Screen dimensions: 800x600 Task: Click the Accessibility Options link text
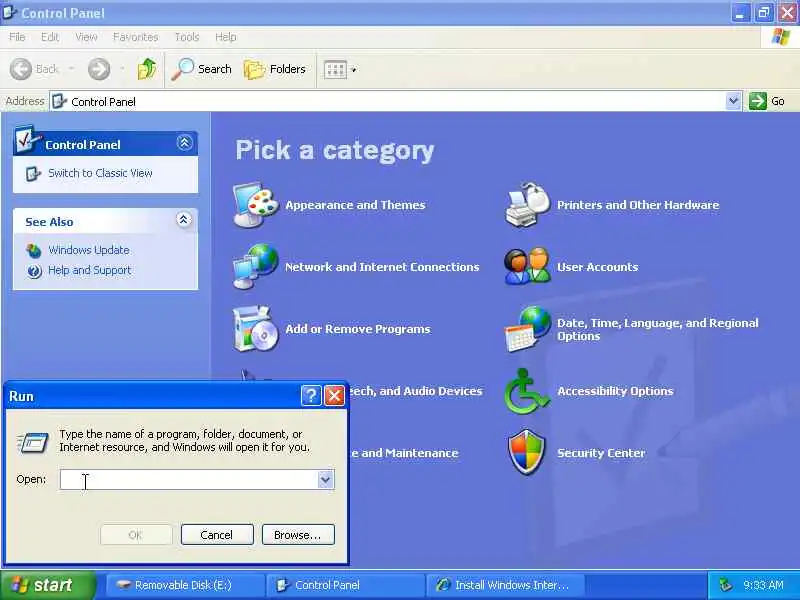[615, 391]
